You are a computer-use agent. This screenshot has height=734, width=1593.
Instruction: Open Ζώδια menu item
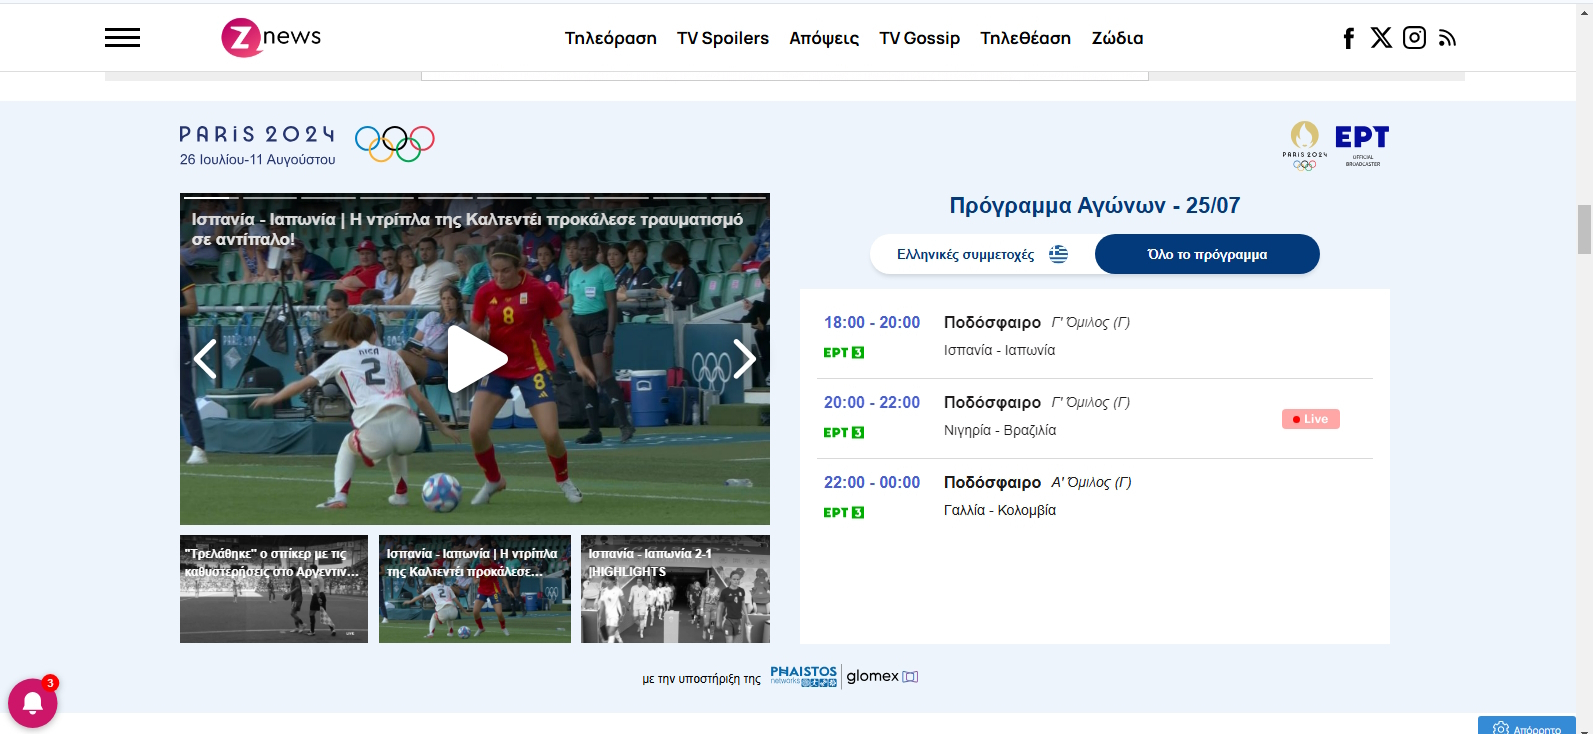click(1118, 38)
